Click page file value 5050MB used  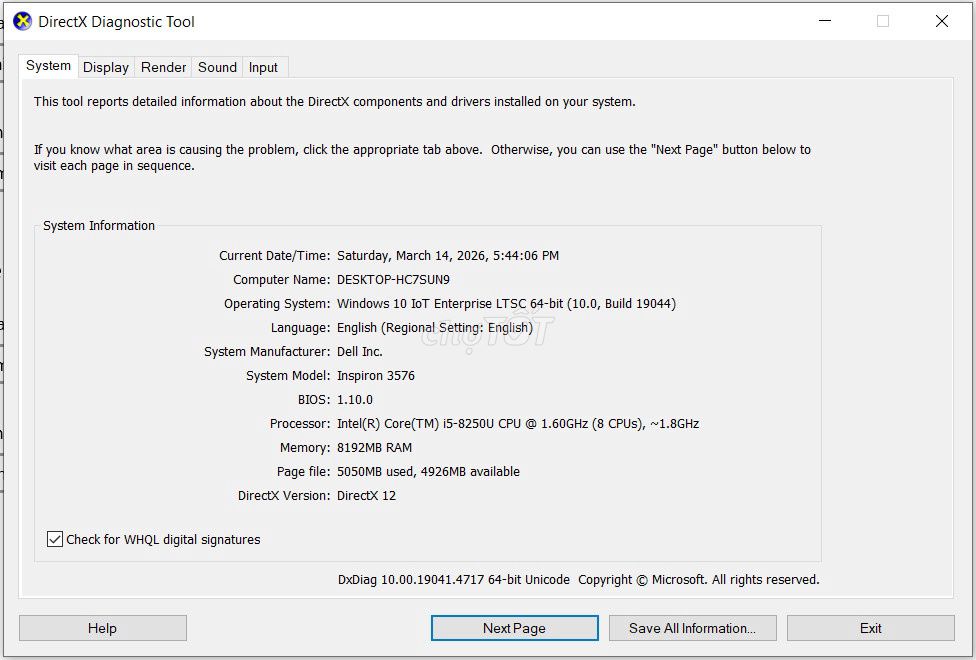[428, 472]
